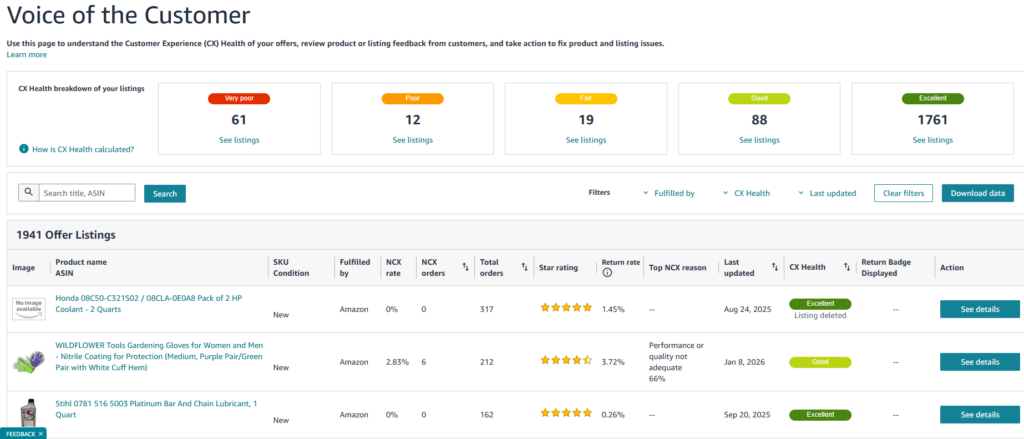This screenshot has width=1024, height=439.
Task: Sort by Total orders arrows
Action: [x=523, y=267]
